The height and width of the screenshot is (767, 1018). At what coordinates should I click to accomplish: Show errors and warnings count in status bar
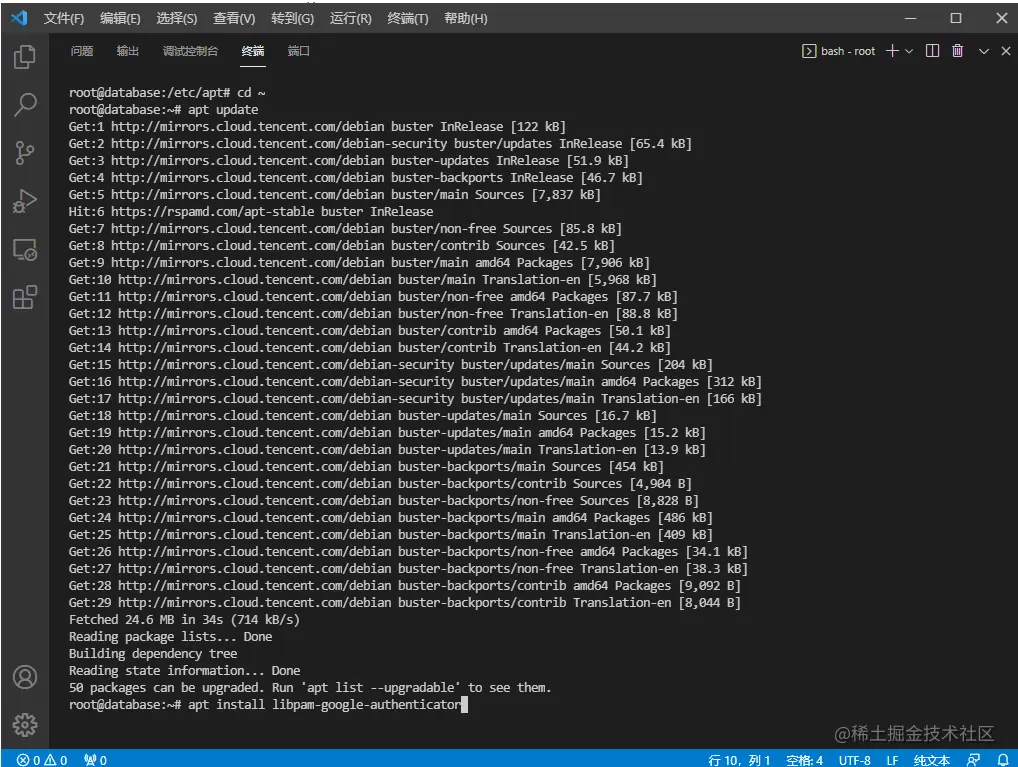(x=42, y=759)
